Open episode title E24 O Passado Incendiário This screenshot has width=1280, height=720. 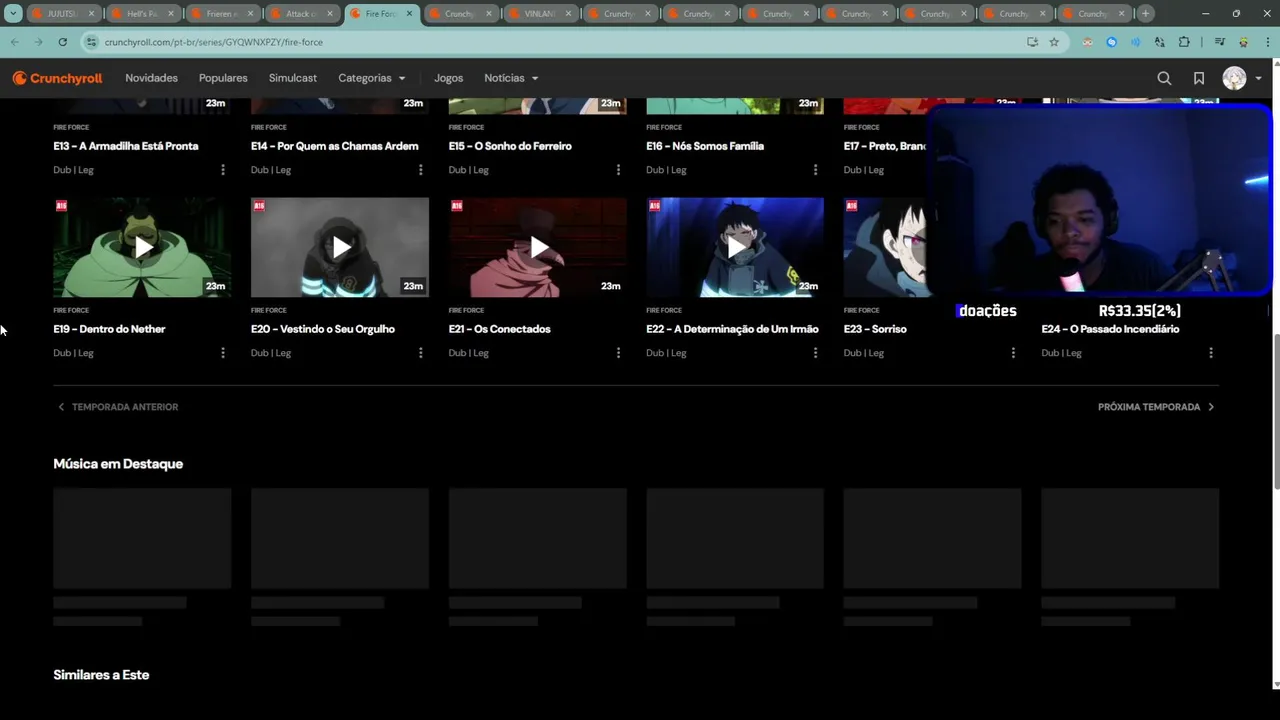click(1110, 329)
